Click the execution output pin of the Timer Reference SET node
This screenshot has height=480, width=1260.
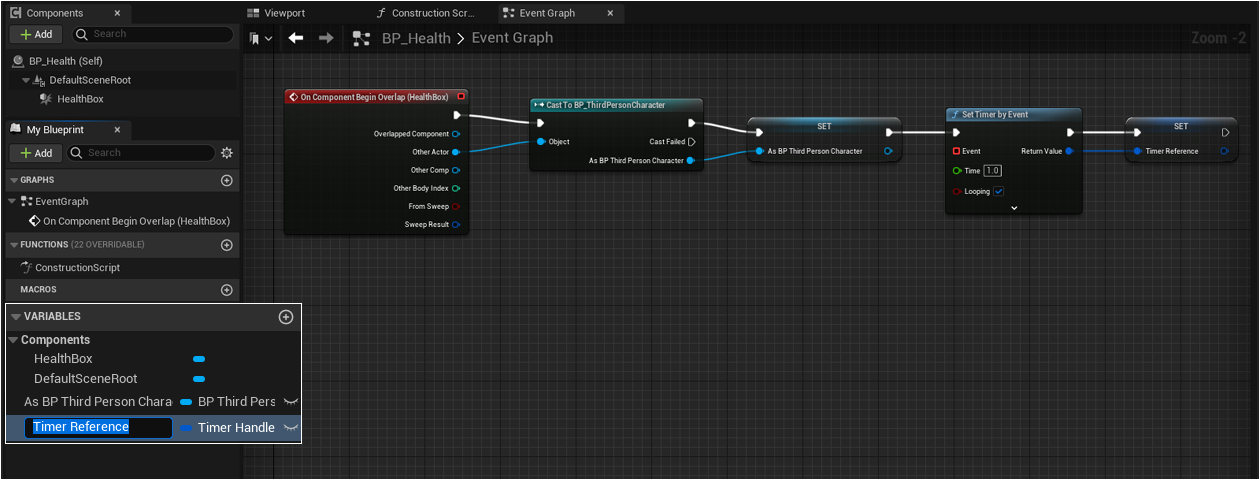[x=1226, y=132]
